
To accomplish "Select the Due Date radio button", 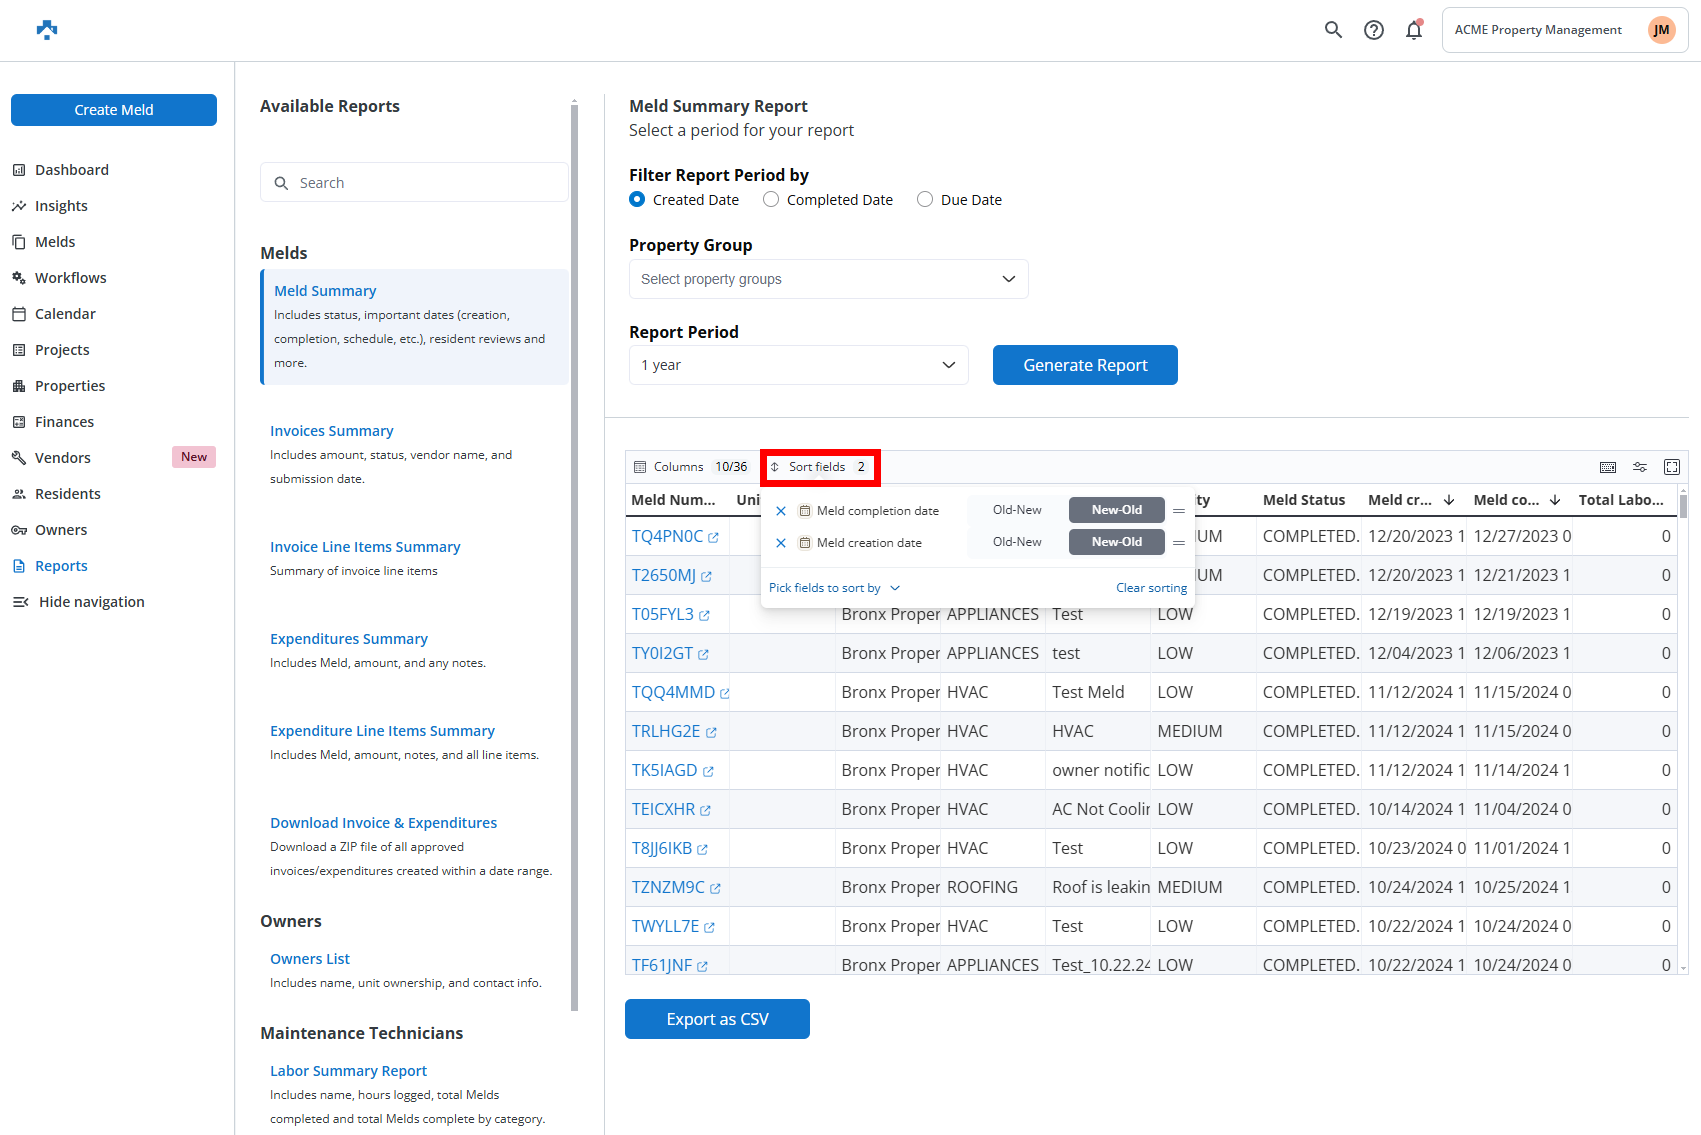I will (925, 200).
